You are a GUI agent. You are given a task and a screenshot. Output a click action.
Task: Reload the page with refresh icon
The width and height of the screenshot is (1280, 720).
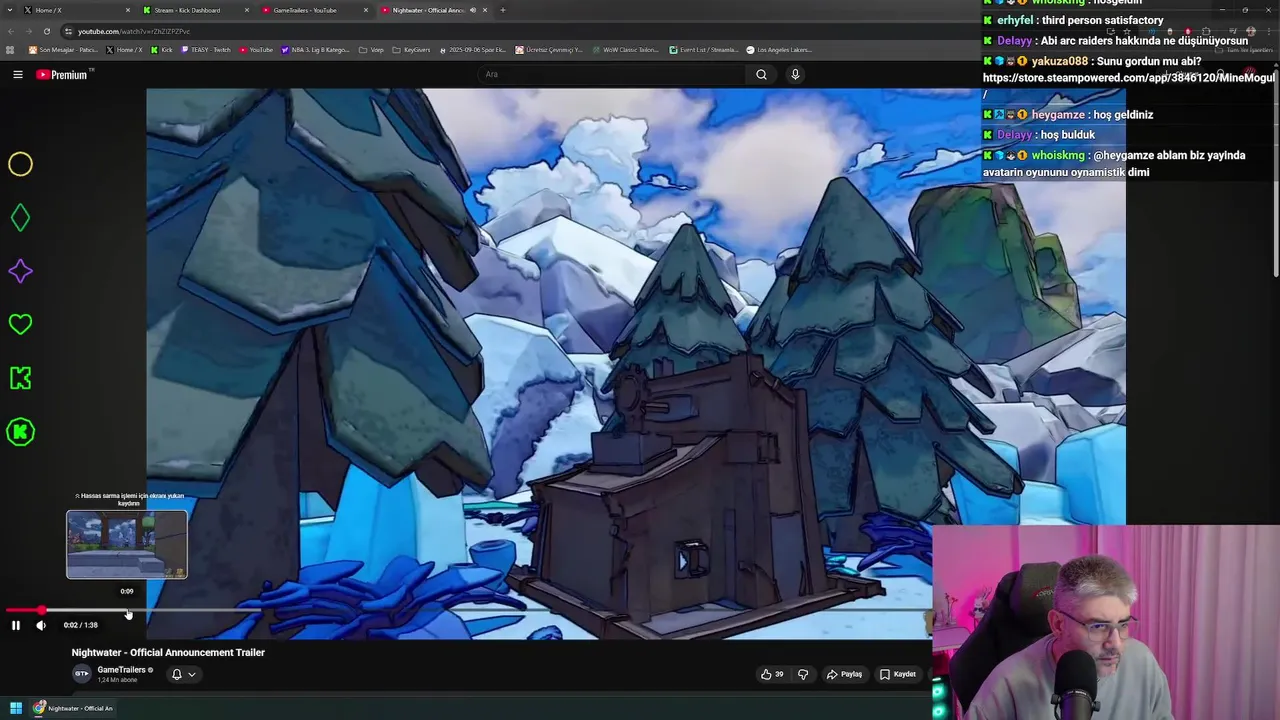[46, 31]
